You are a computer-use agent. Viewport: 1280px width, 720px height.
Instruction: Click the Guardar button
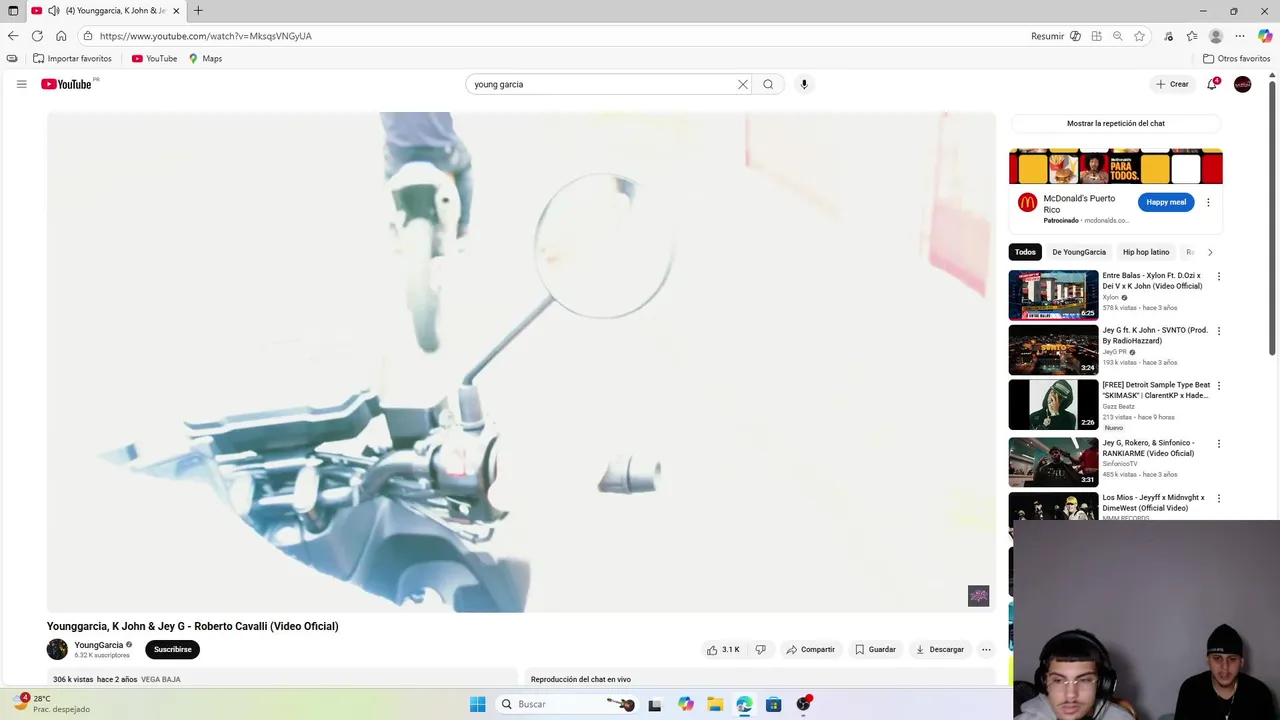click(875, 650)
